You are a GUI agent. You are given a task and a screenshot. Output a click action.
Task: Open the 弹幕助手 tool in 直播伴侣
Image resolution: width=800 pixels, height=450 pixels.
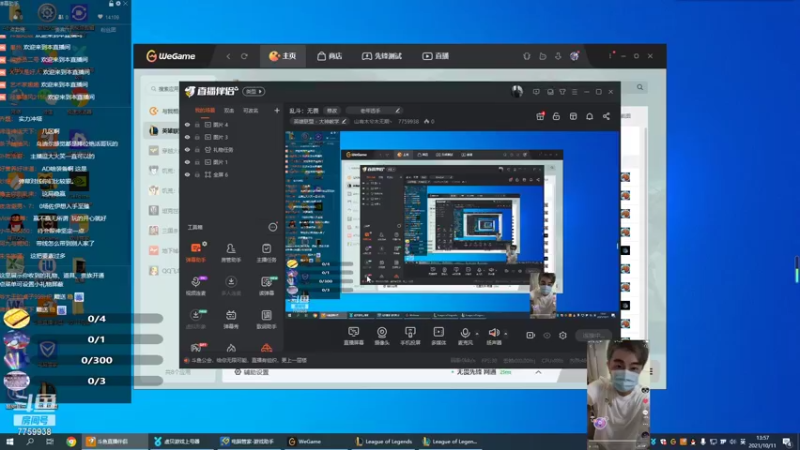[196, 252]
